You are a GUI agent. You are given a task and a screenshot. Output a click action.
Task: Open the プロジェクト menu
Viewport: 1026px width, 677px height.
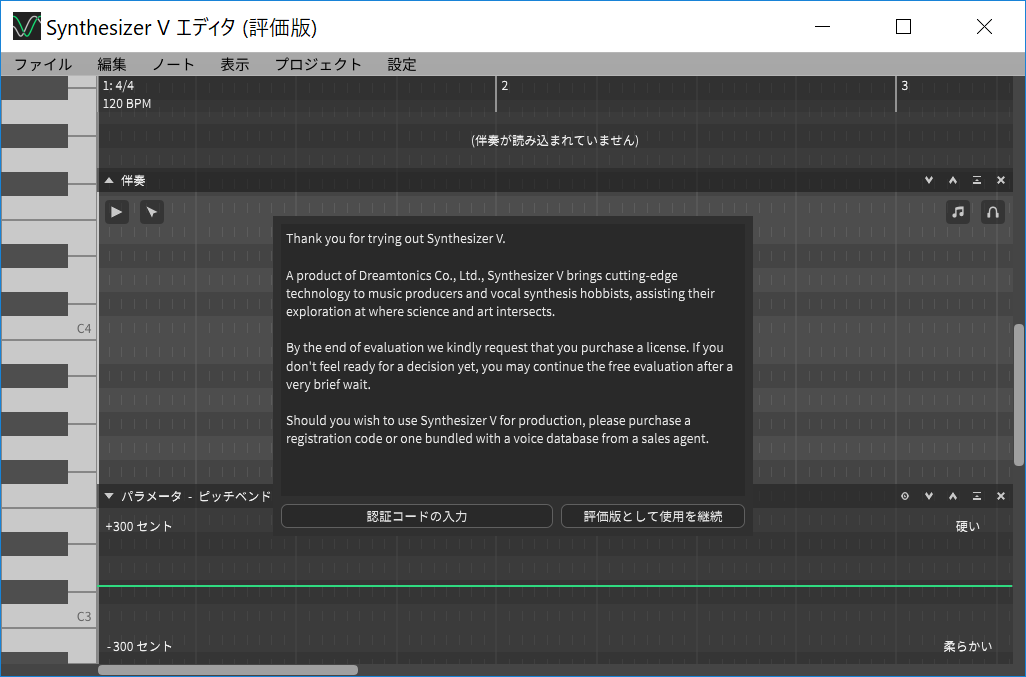[x=318, y=64]
